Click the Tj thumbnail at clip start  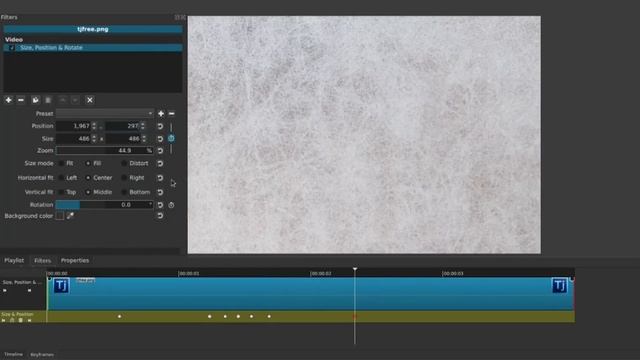point(61,285)
